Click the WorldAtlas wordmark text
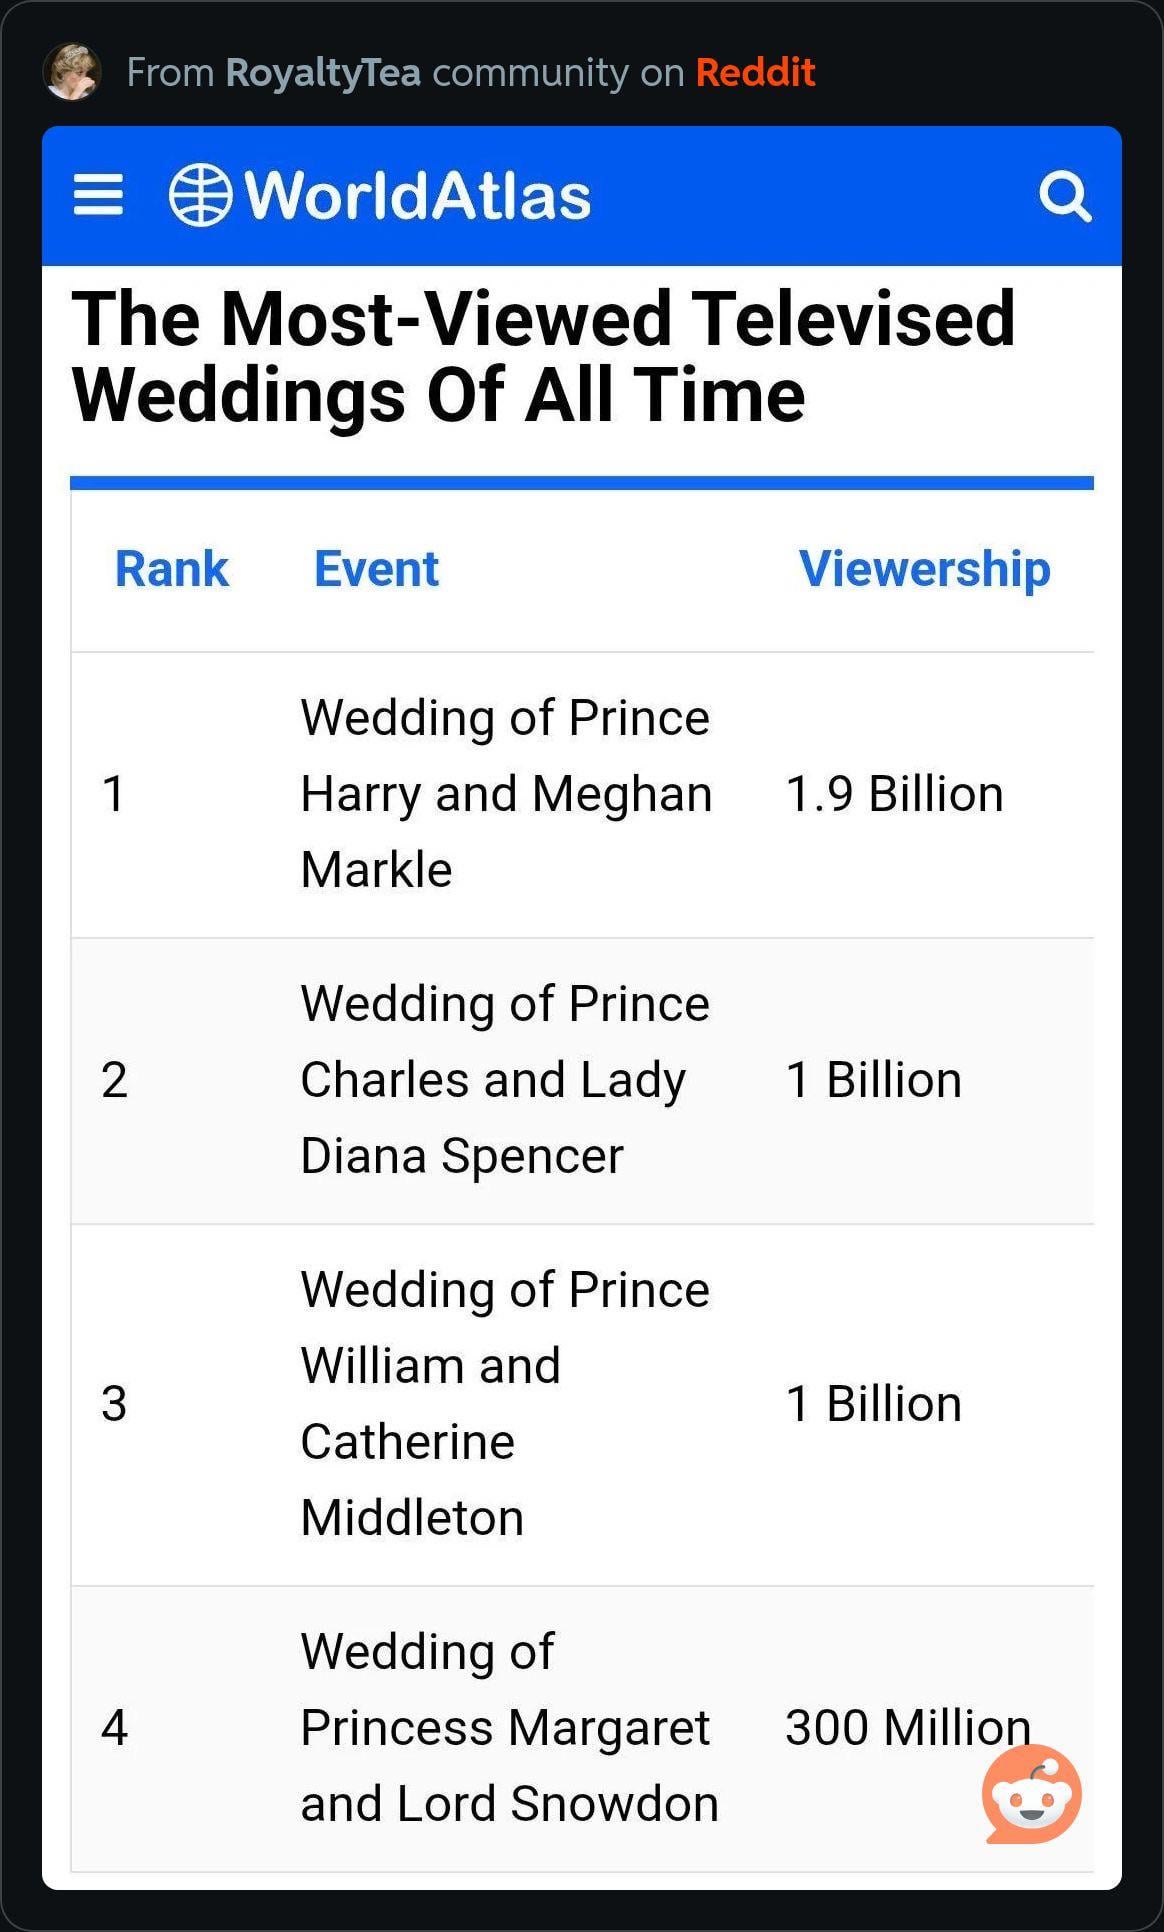 click(x=418, y=195)
